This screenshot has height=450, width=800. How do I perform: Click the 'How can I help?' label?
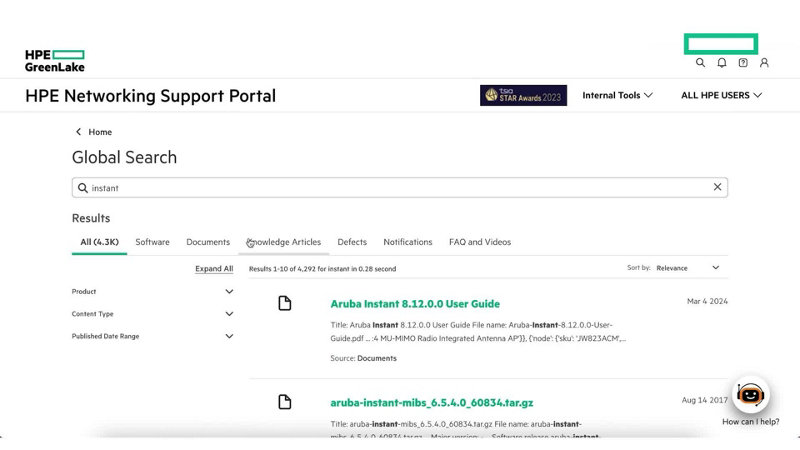pos(751,422)
